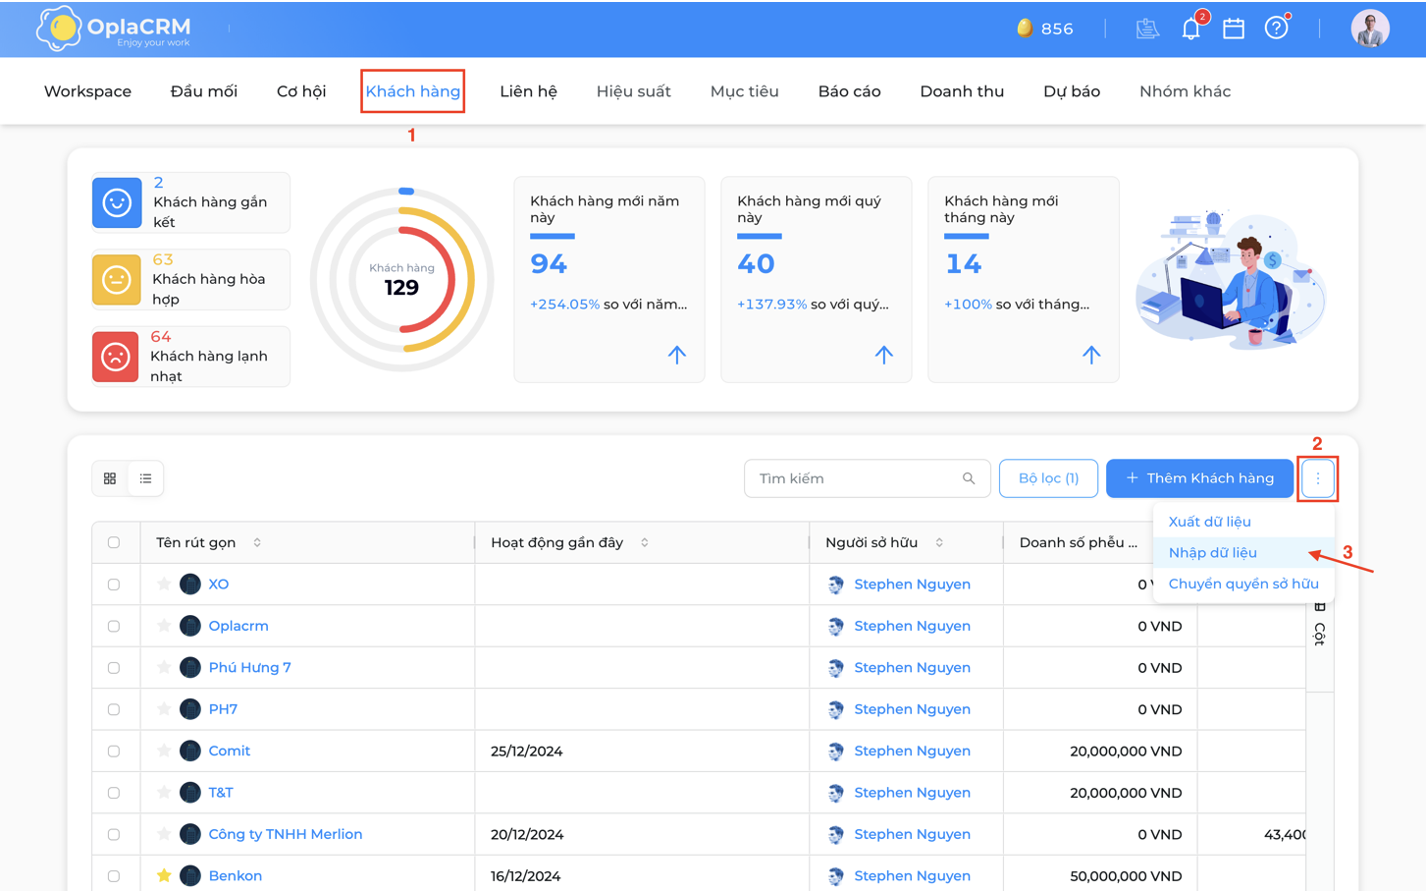Screen dimensions: 1428x892
Task: Click the avatar icon of T&T row
Action: tap(190, 793)
